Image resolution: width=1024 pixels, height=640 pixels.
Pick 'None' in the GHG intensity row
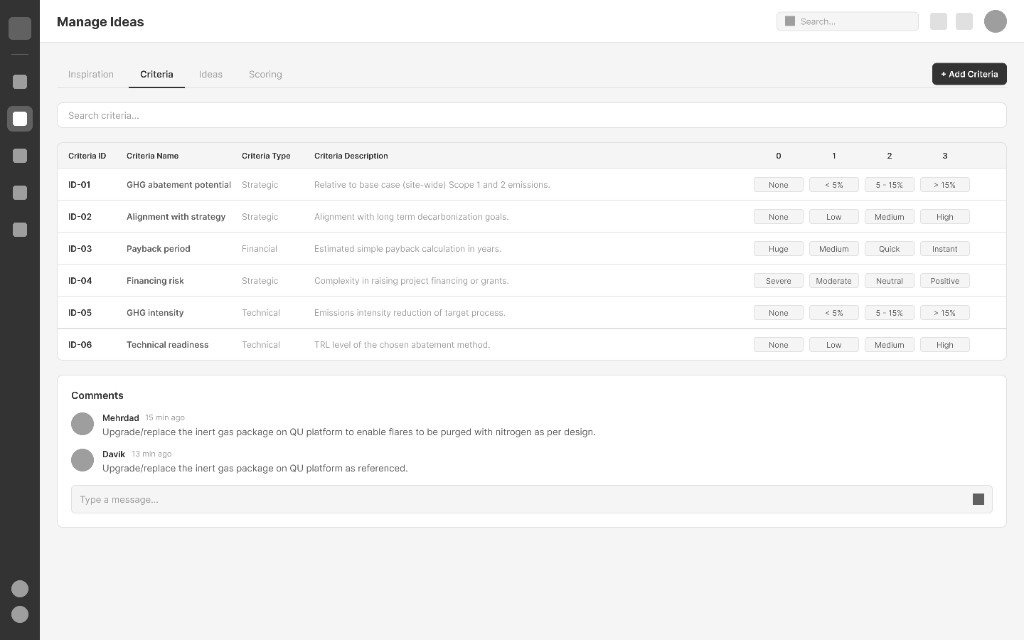click(x=778, y=313)
